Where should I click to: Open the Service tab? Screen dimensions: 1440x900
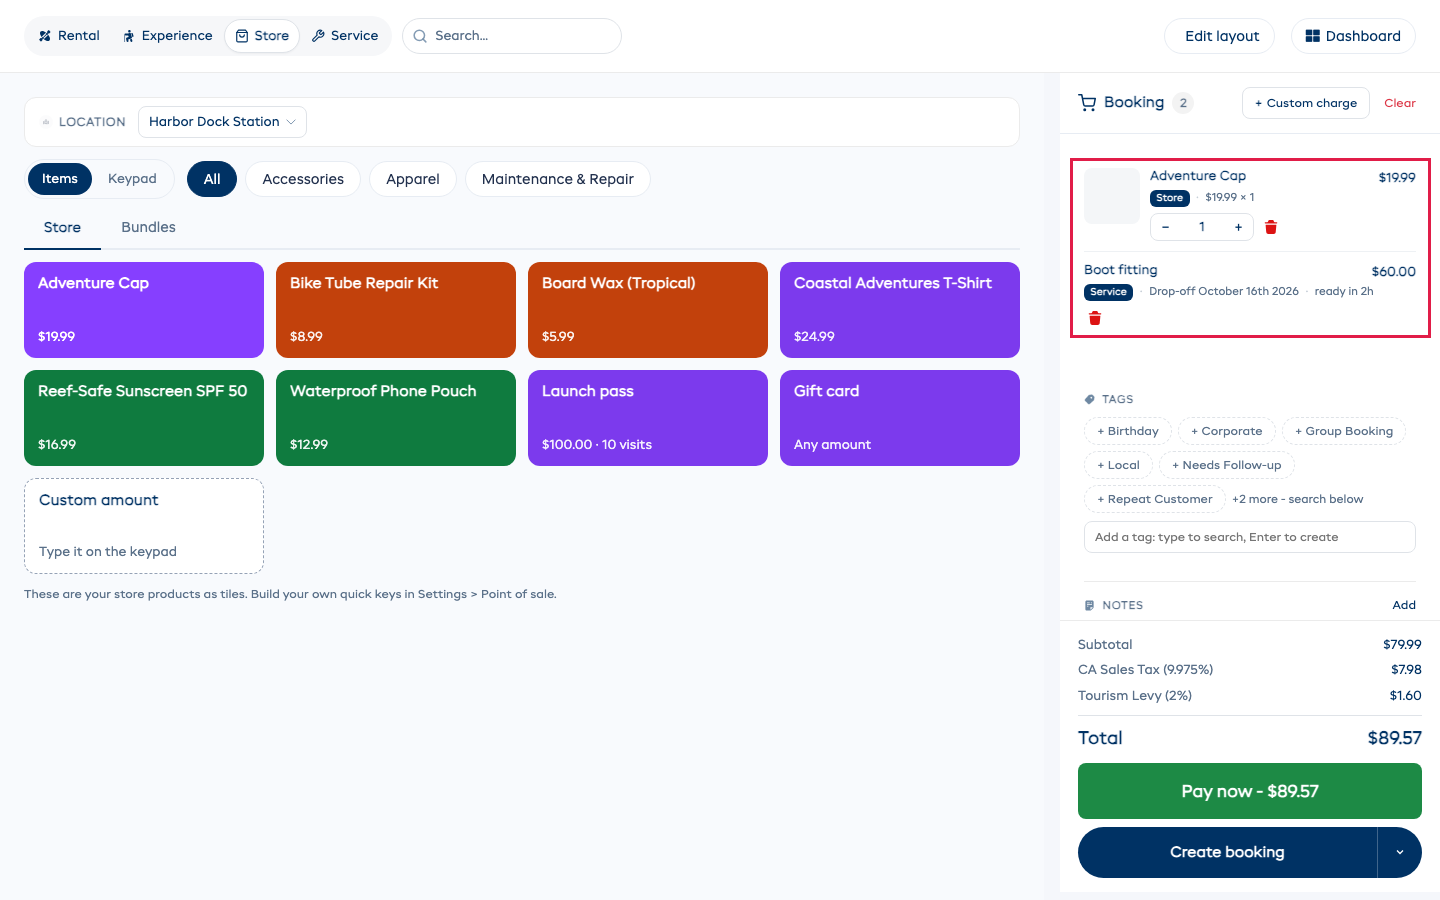[x=345, y=36]
